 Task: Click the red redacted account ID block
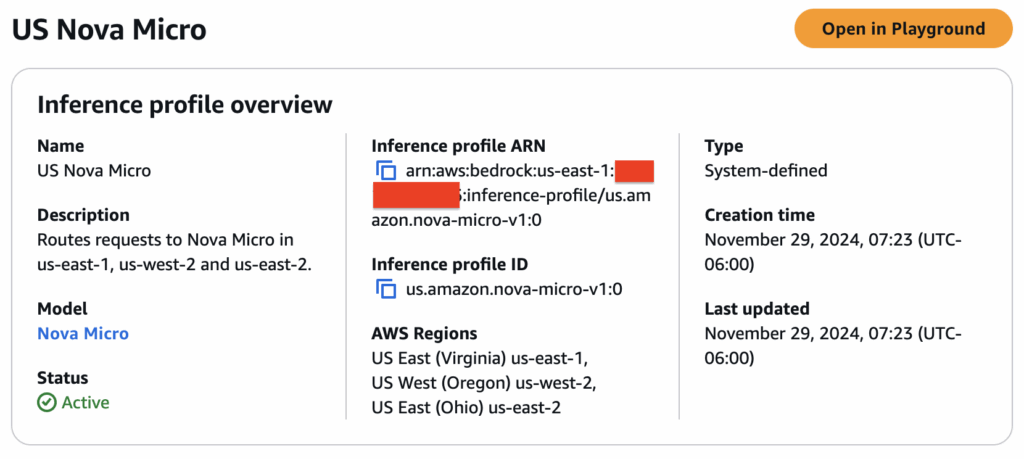pyautogui.click(x=416, y=195)
